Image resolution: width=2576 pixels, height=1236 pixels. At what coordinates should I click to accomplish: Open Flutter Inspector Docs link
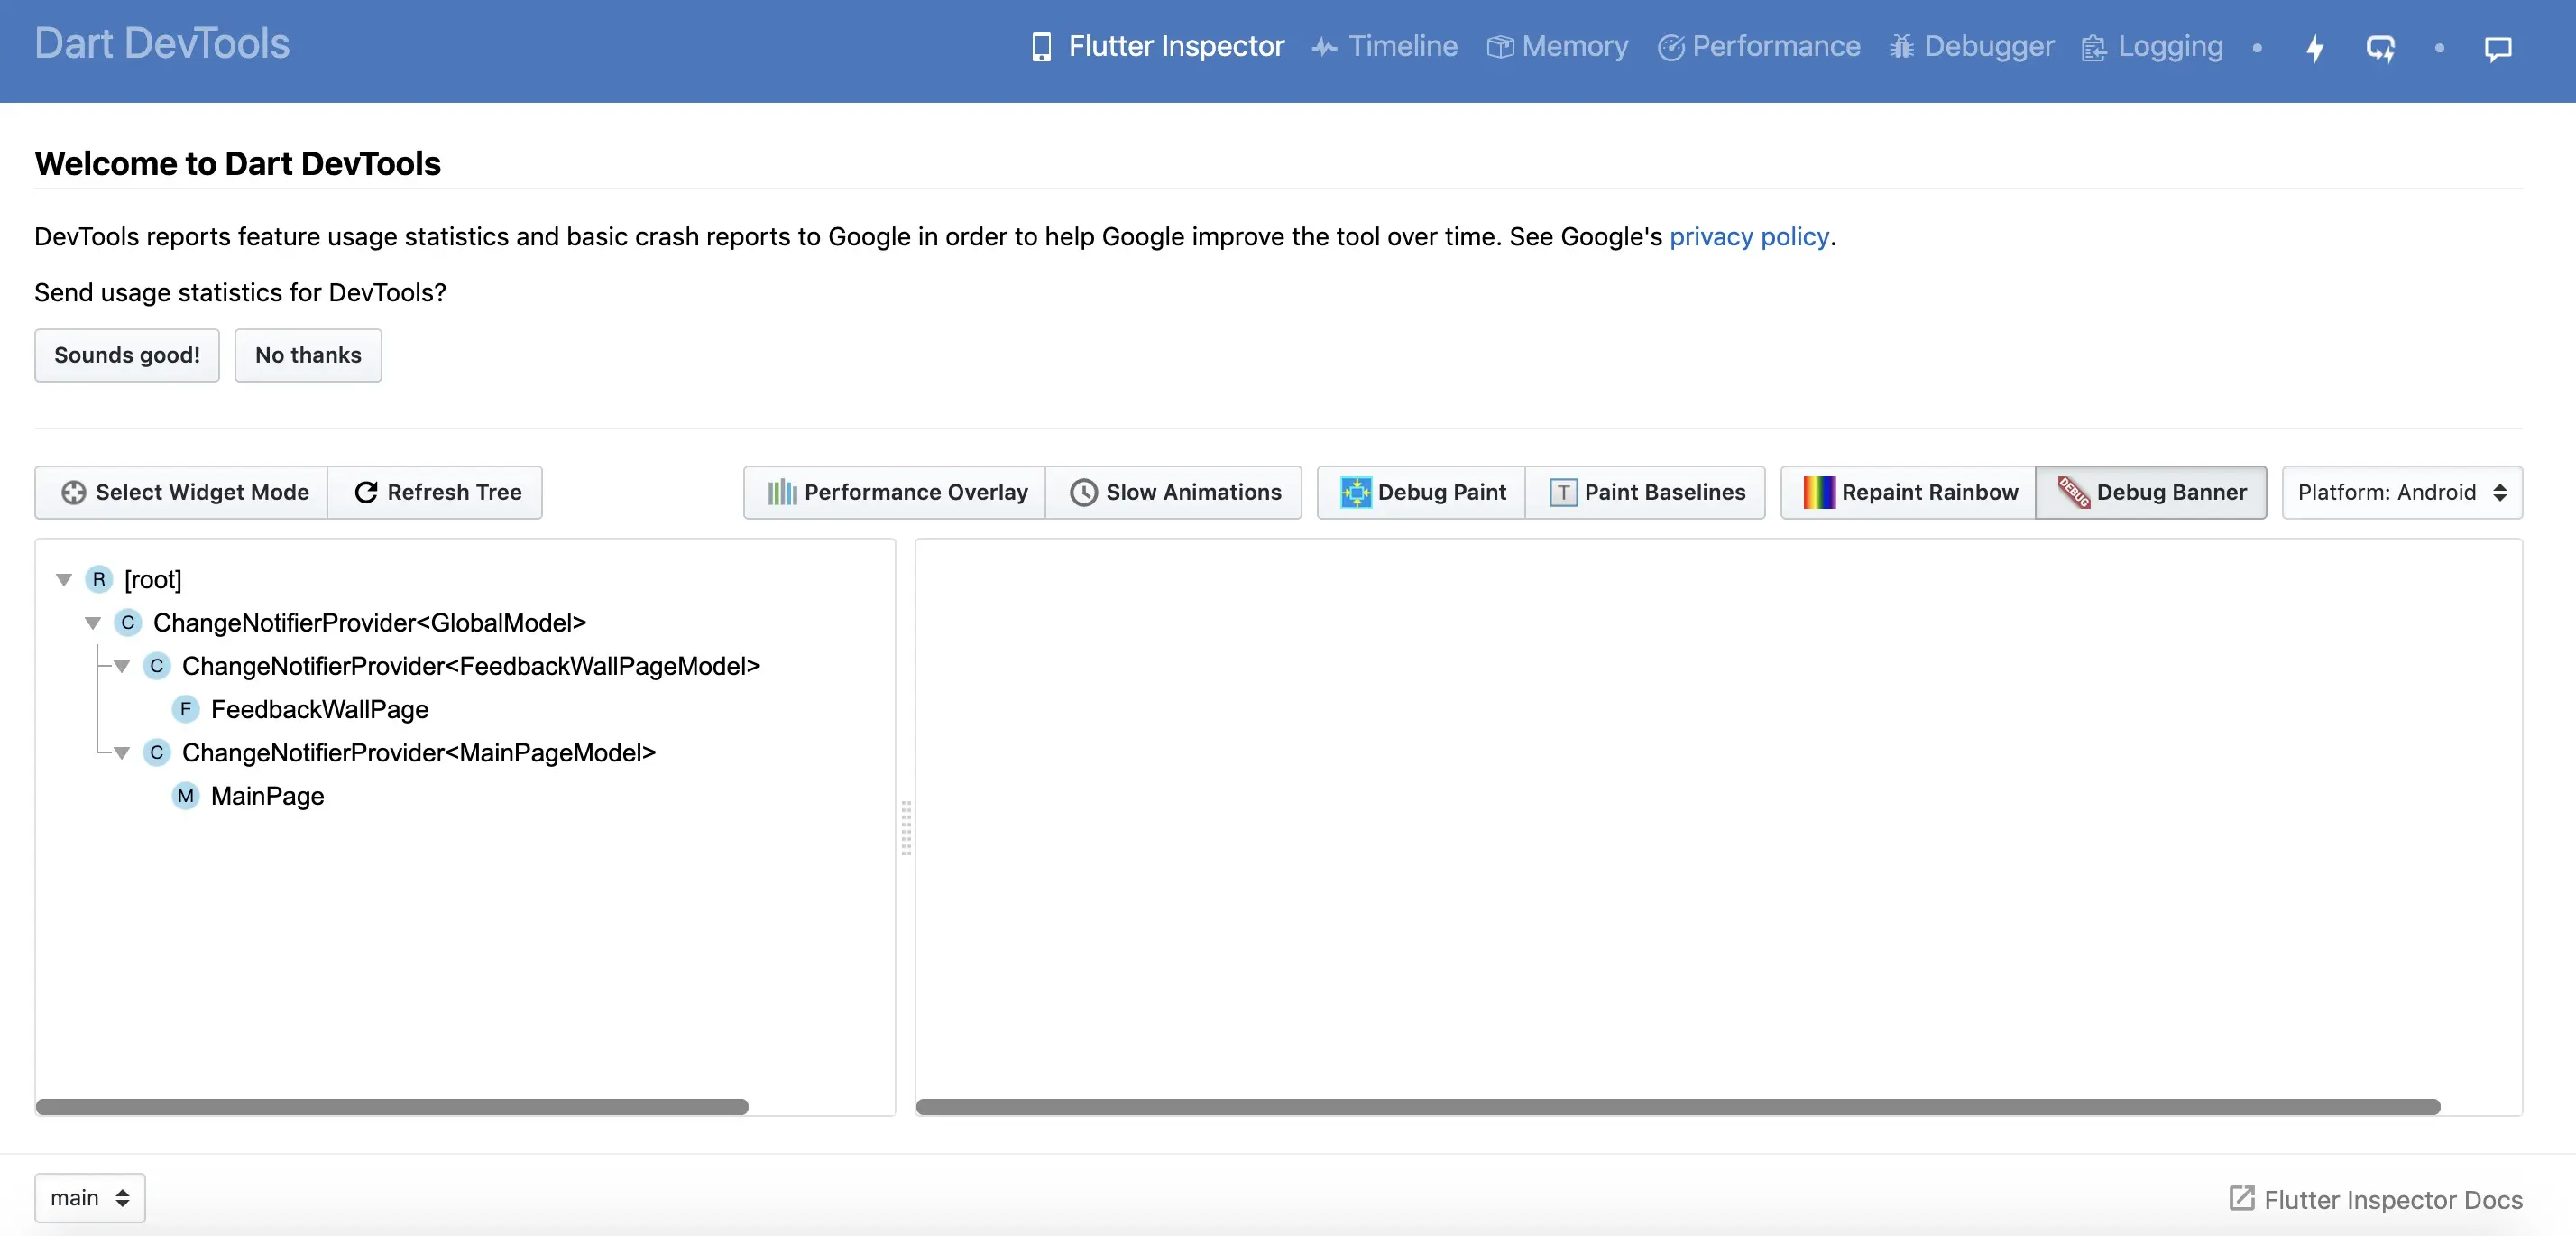pos(2376,1199)
